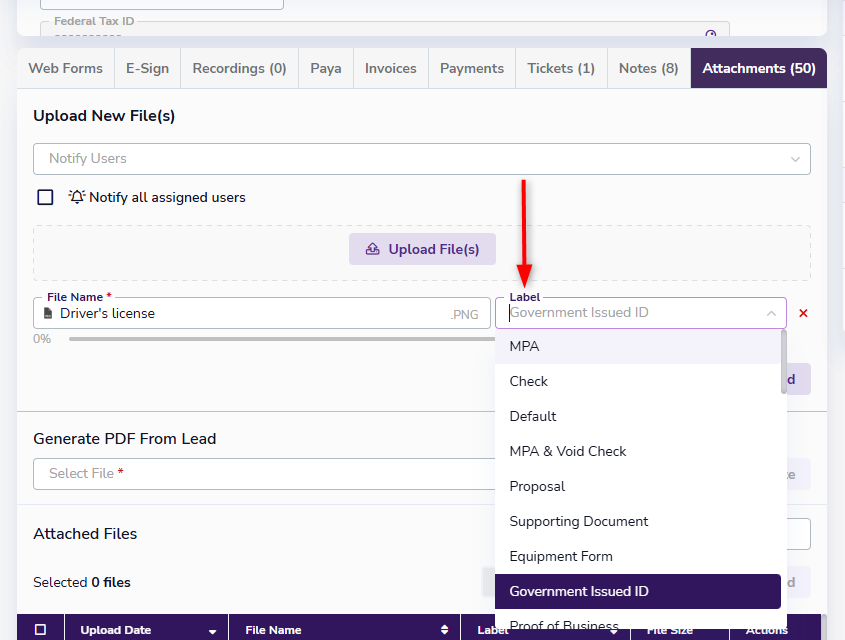Open the Notes (8) tab

[648, 68]
